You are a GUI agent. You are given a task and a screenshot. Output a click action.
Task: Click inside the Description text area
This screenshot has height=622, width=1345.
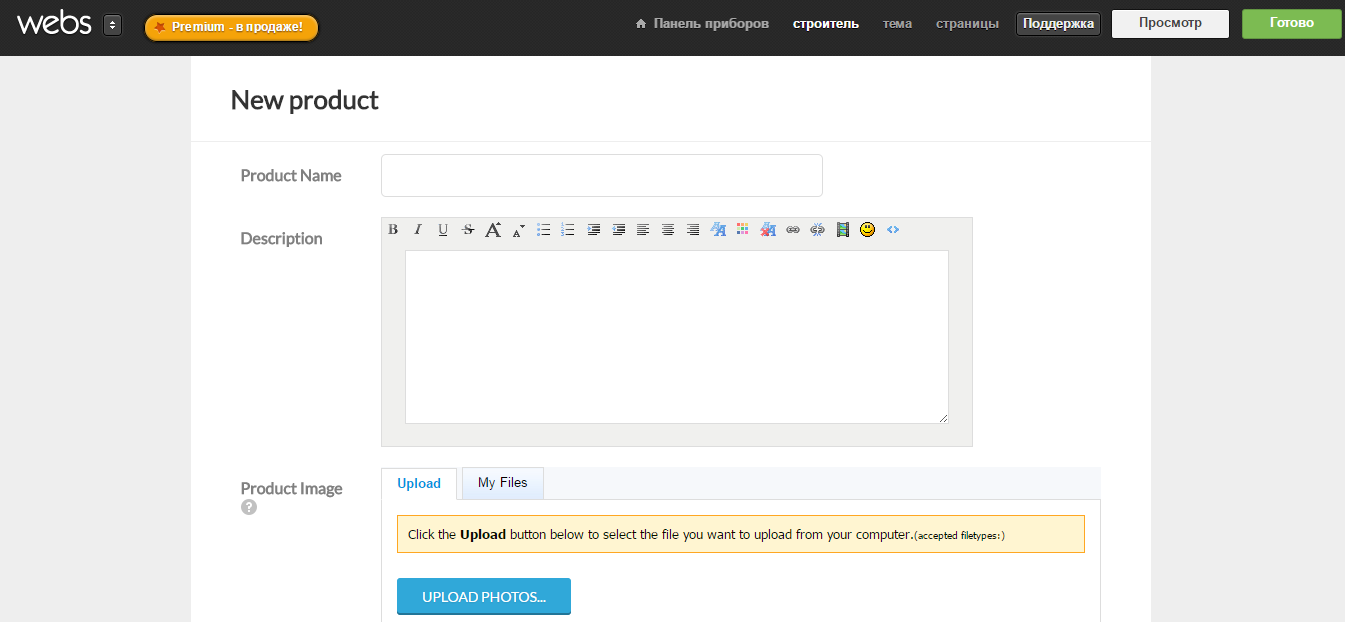(677, 337)
